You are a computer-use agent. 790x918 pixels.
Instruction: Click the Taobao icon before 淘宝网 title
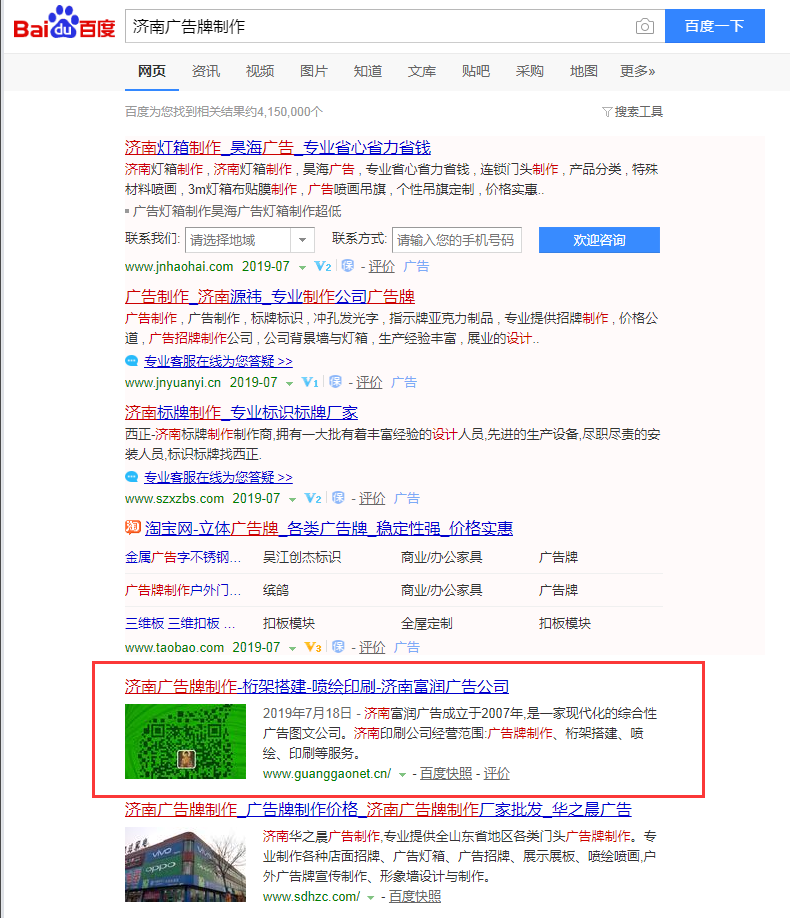132,528
